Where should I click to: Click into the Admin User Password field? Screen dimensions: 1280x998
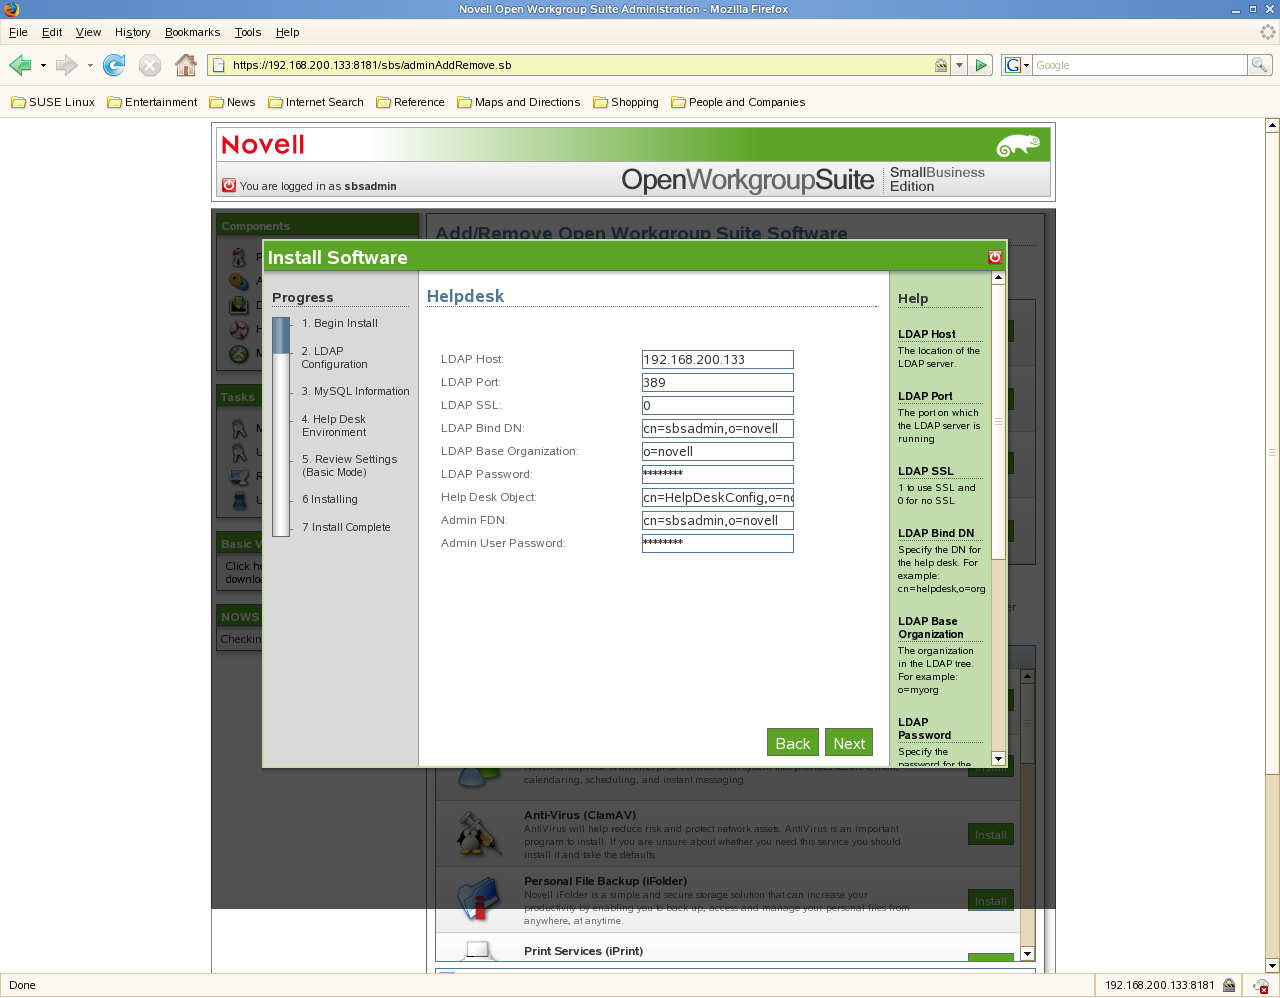[x=718, y=544]
